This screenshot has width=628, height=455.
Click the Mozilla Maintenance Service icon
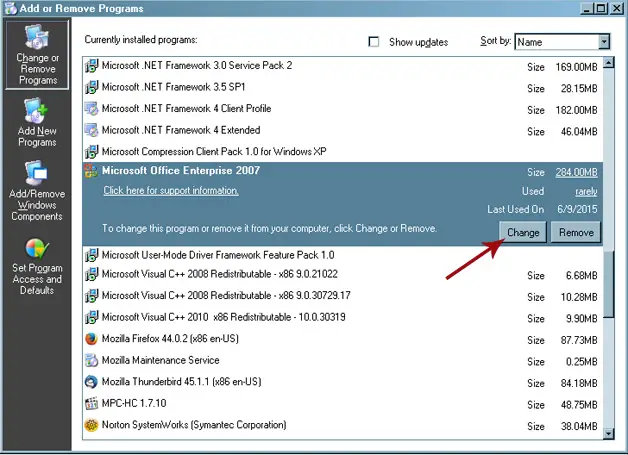[91, 361]
